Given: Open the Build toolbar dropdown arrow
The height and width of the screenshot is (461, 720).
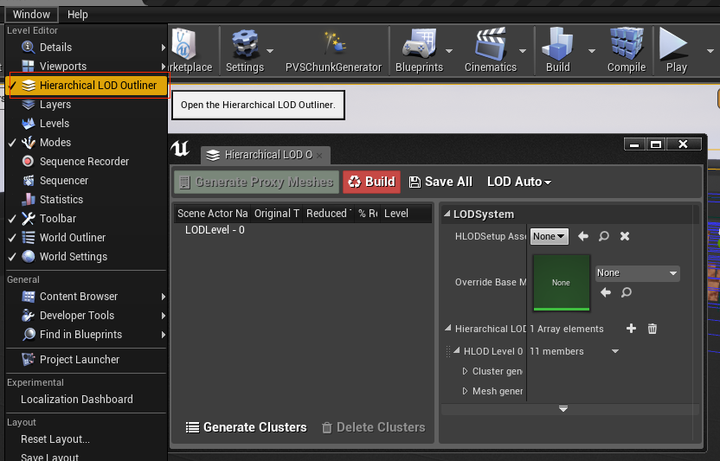Looking at the screenshot, I should pyautogui.click(x=592, y=51).
